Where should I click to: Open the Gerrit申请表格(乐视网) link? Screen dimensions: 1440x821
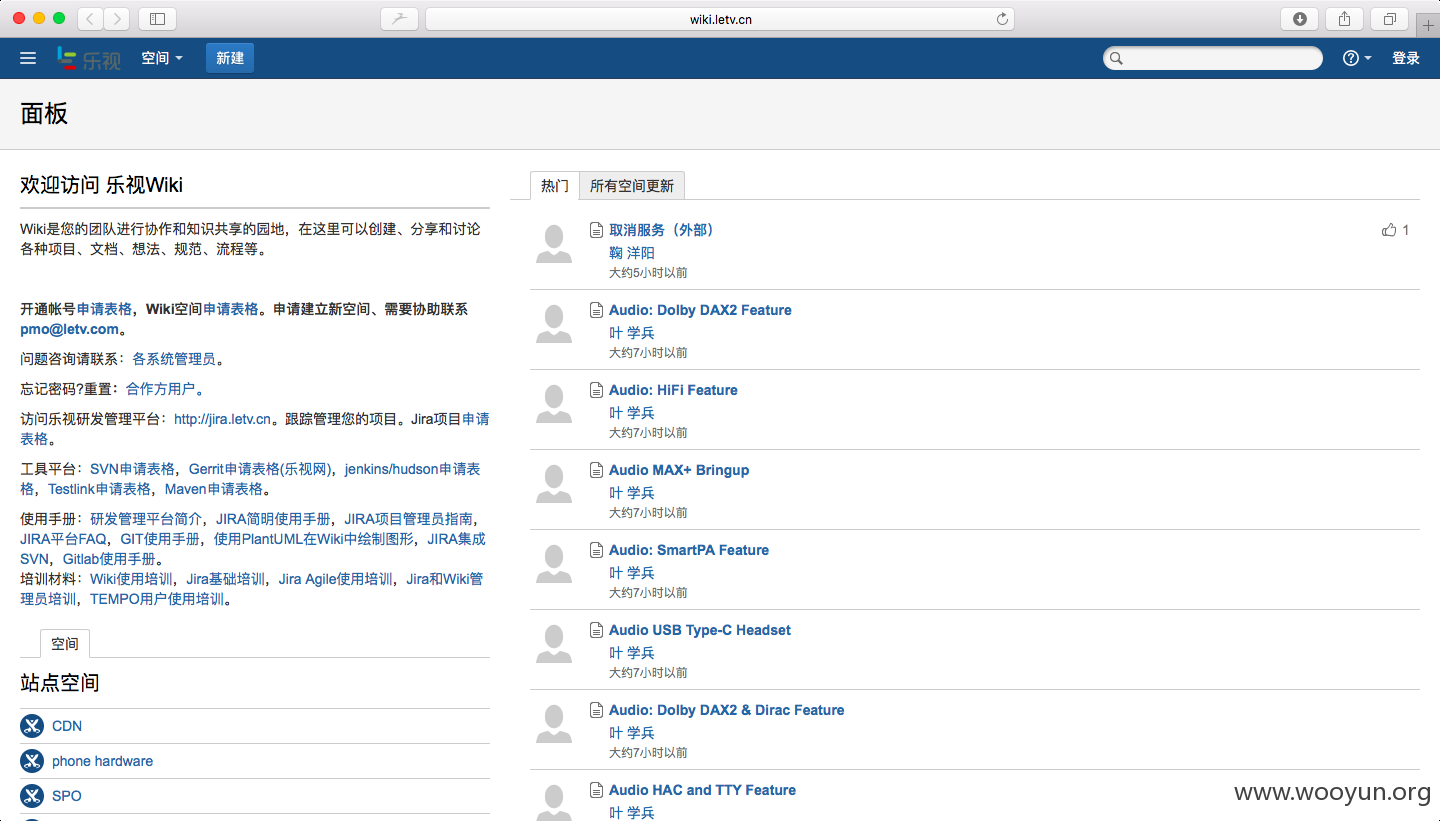point(260,469)
